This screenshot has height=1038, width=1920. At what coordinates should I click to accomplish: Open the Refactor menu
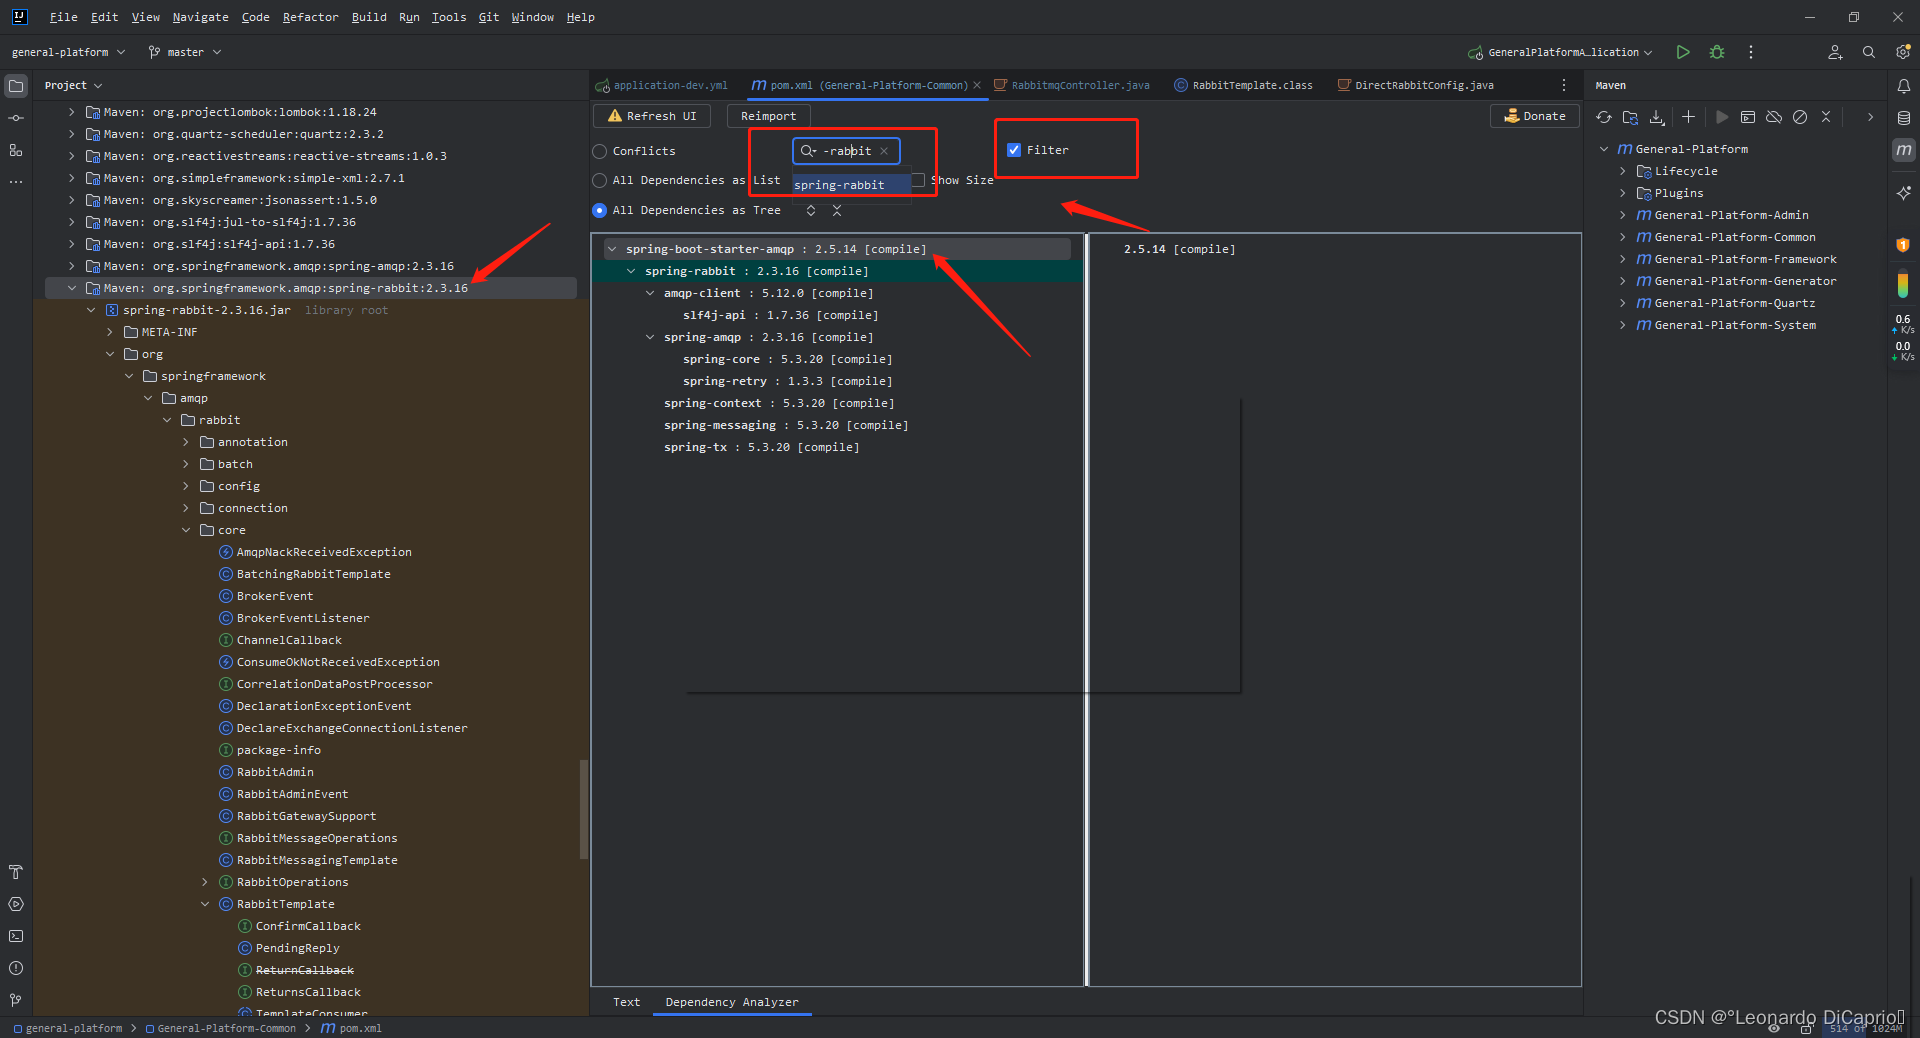[310, 17]
